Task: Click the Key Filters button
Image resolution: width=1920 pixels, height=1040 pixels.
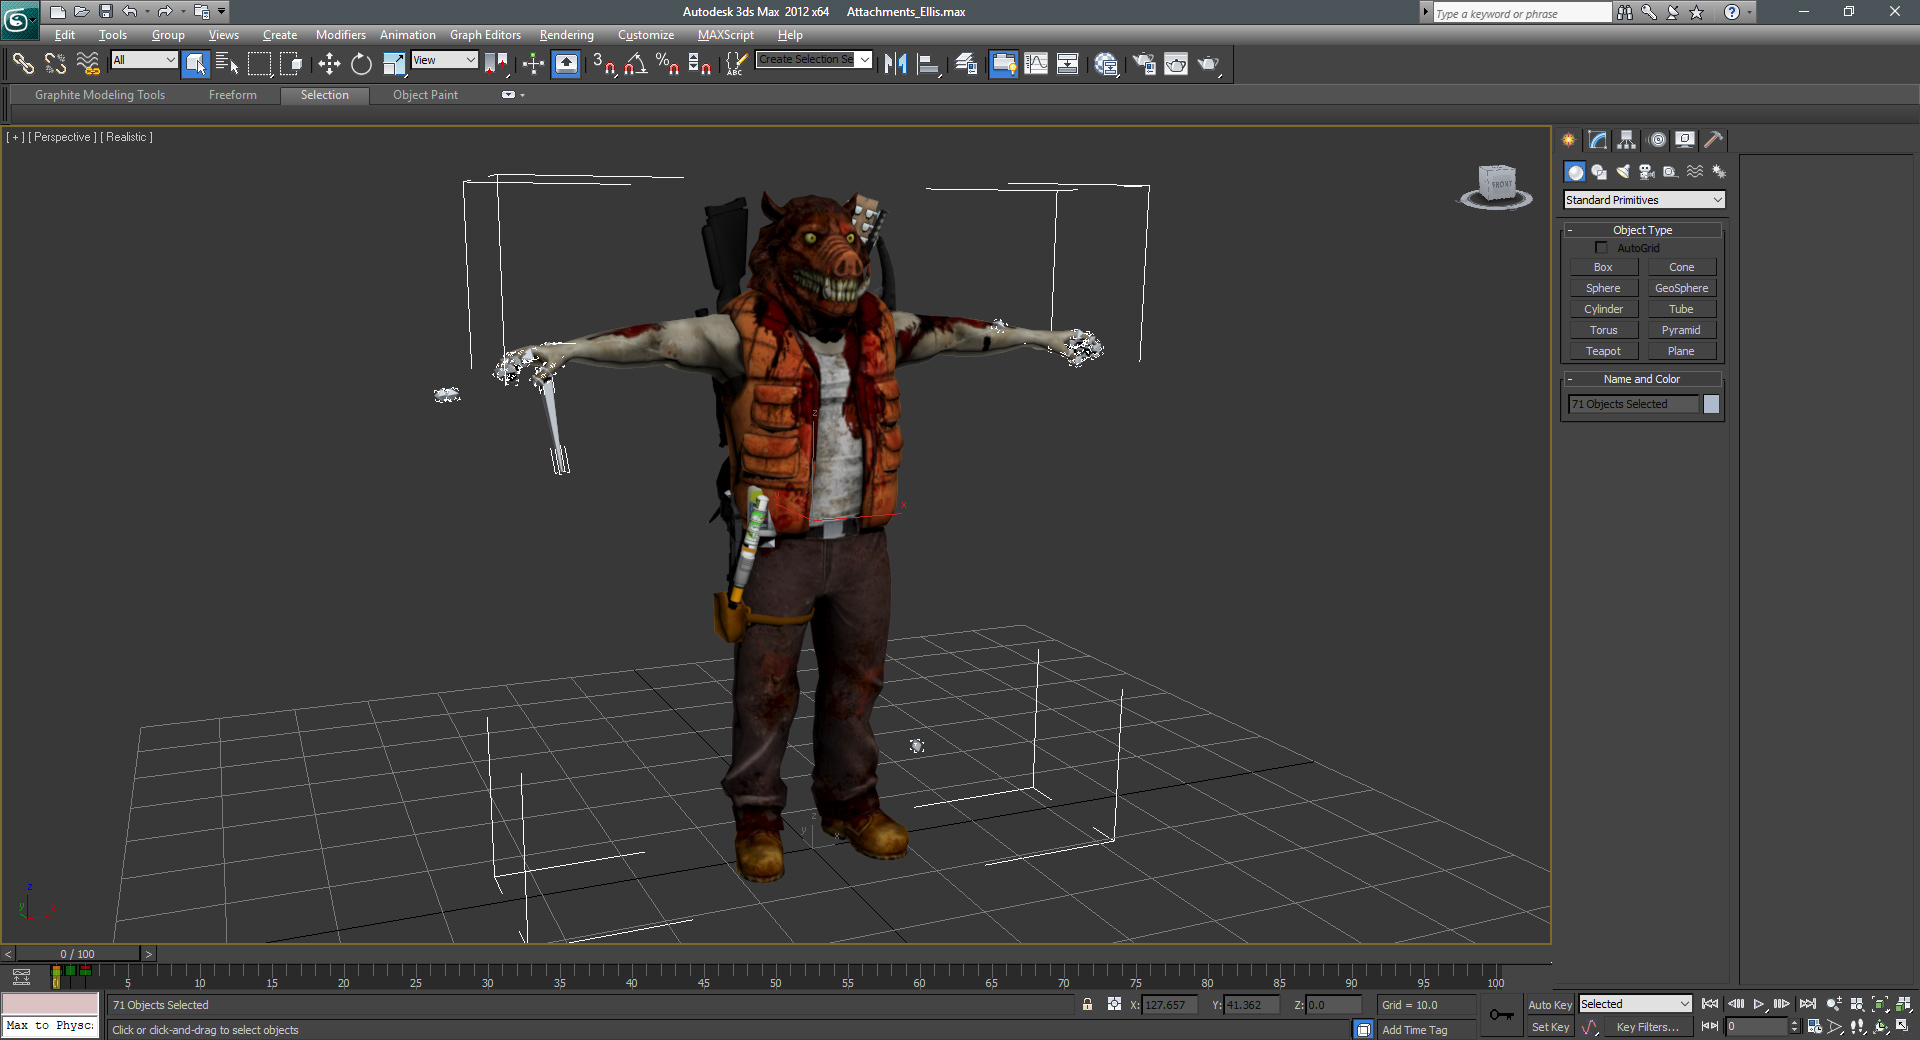Action: tap(1647, 1027)
